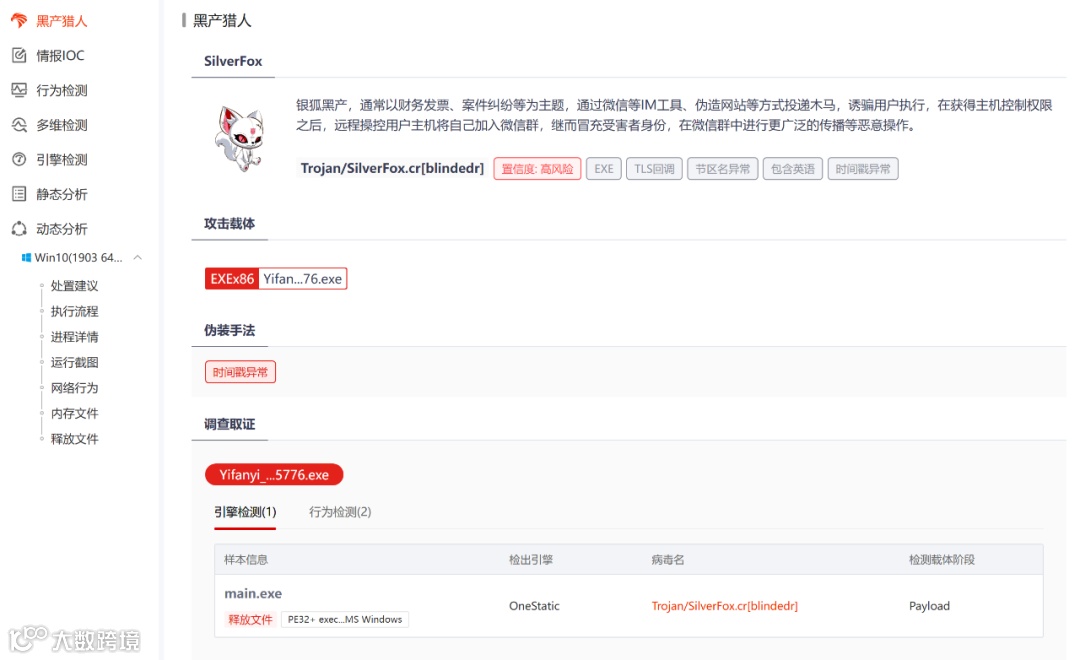Click the Yifanyi_...5776.exe red pill

coord(274,475)
